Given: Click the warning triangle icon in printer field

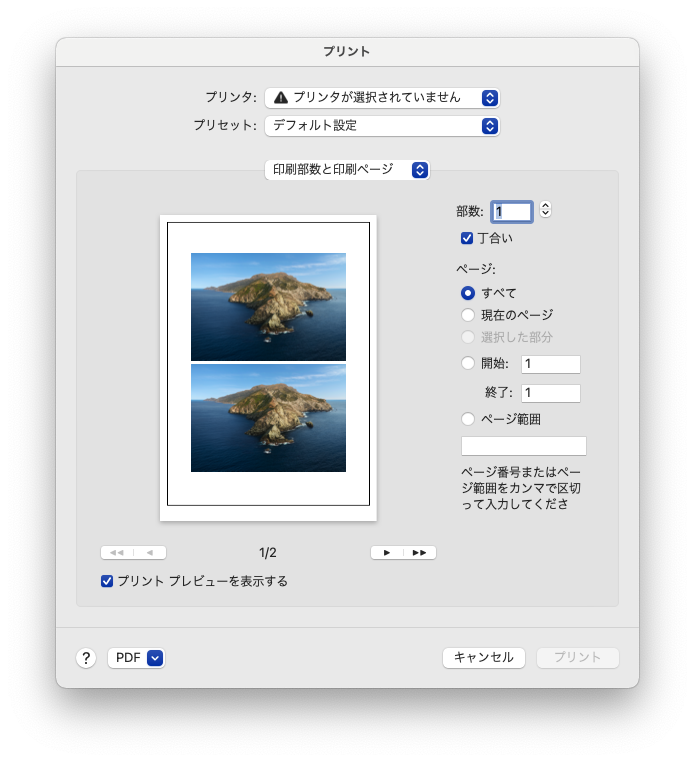Looking at the screenshot, I should pos(281,98).
